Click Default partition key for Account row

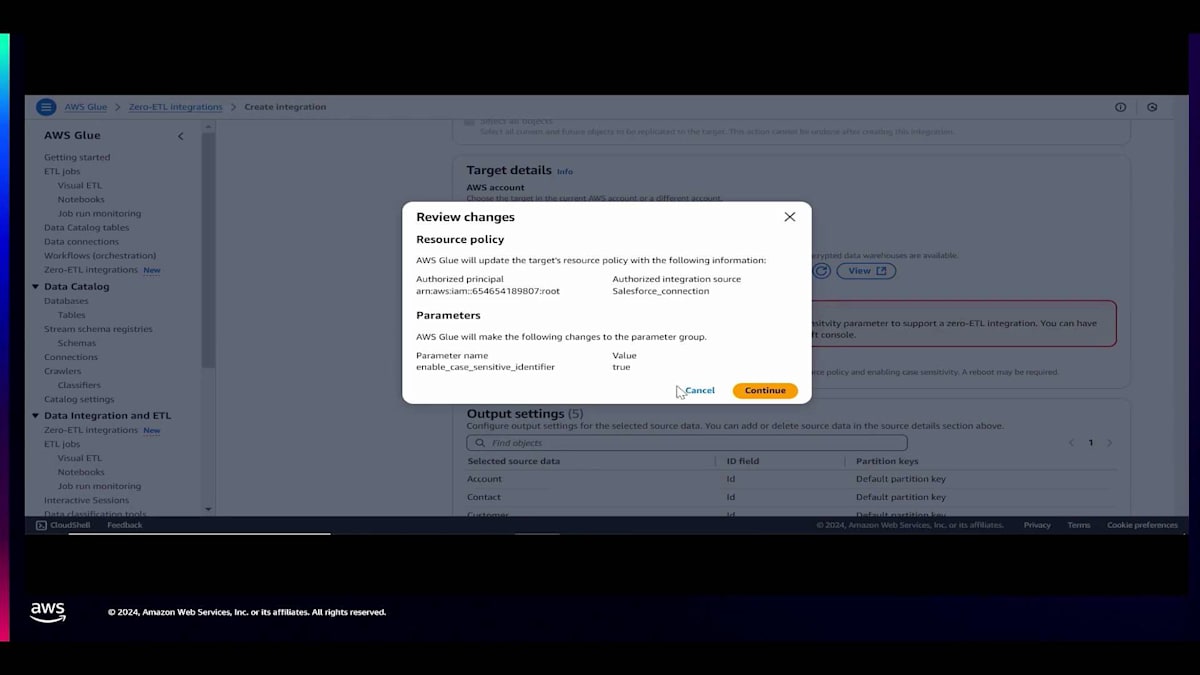click(x=901, y=479)
